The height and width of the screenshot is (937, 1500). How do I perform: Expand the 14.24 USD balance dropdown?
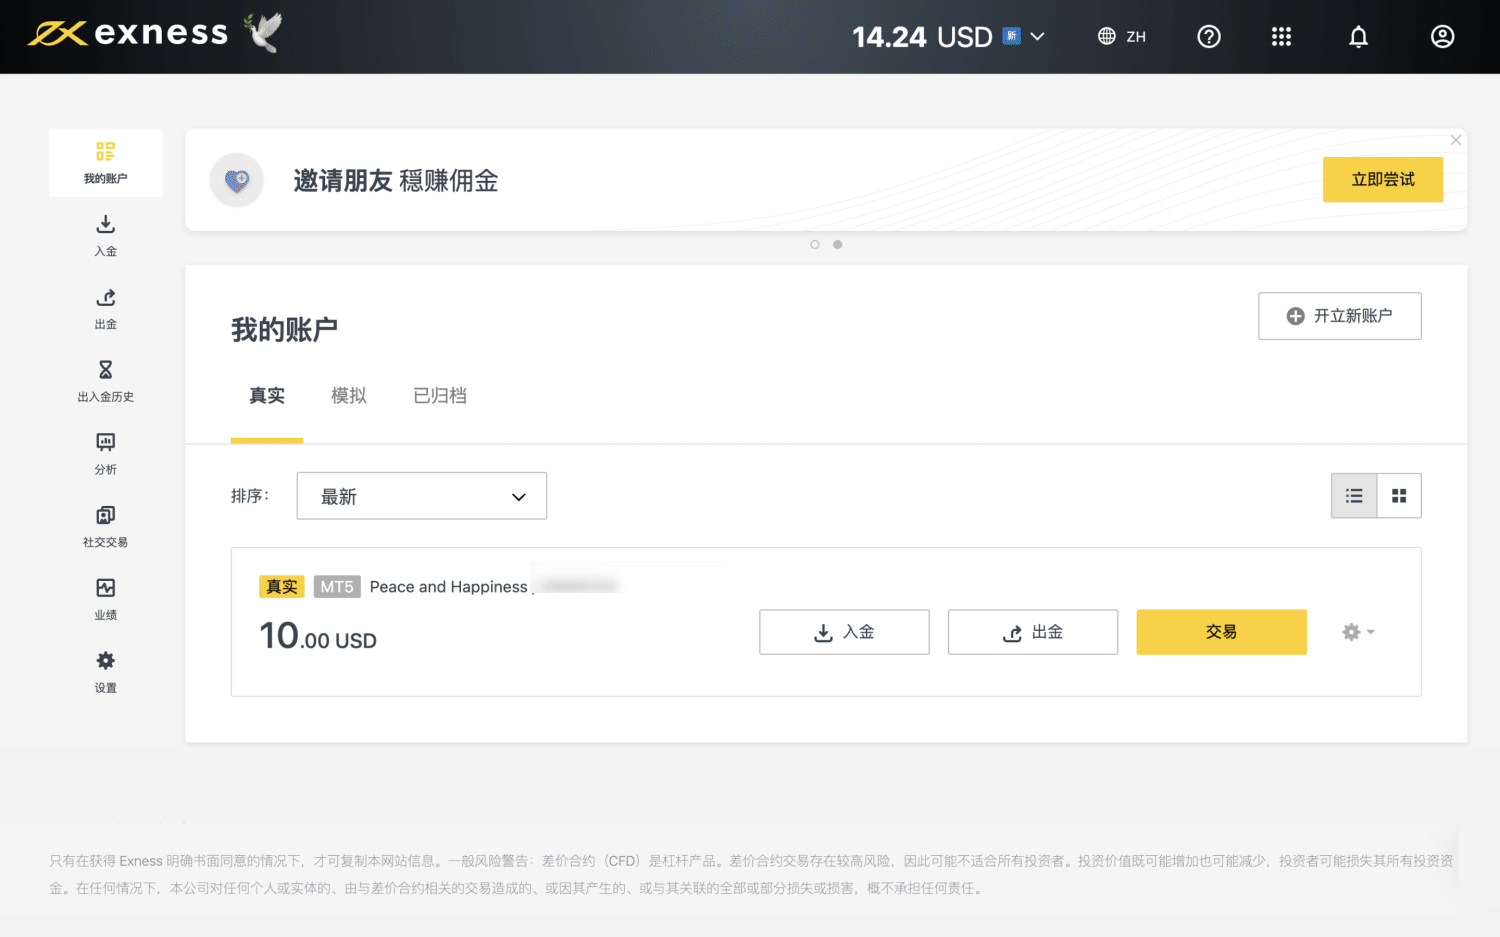pyautogui.click(x=1037, y=37)
